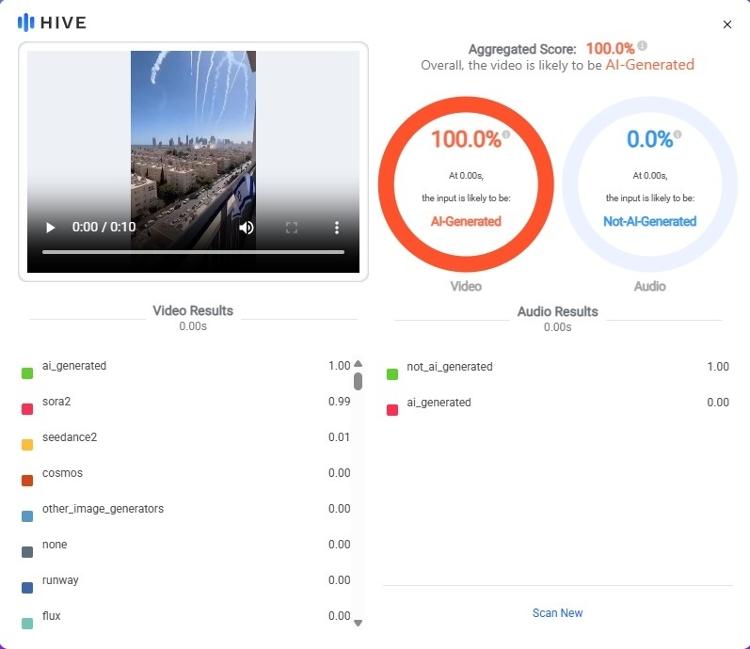Click the Audio Results heading
The height and width of the screenshot is (649, 750).
click(x=558, y=311)
